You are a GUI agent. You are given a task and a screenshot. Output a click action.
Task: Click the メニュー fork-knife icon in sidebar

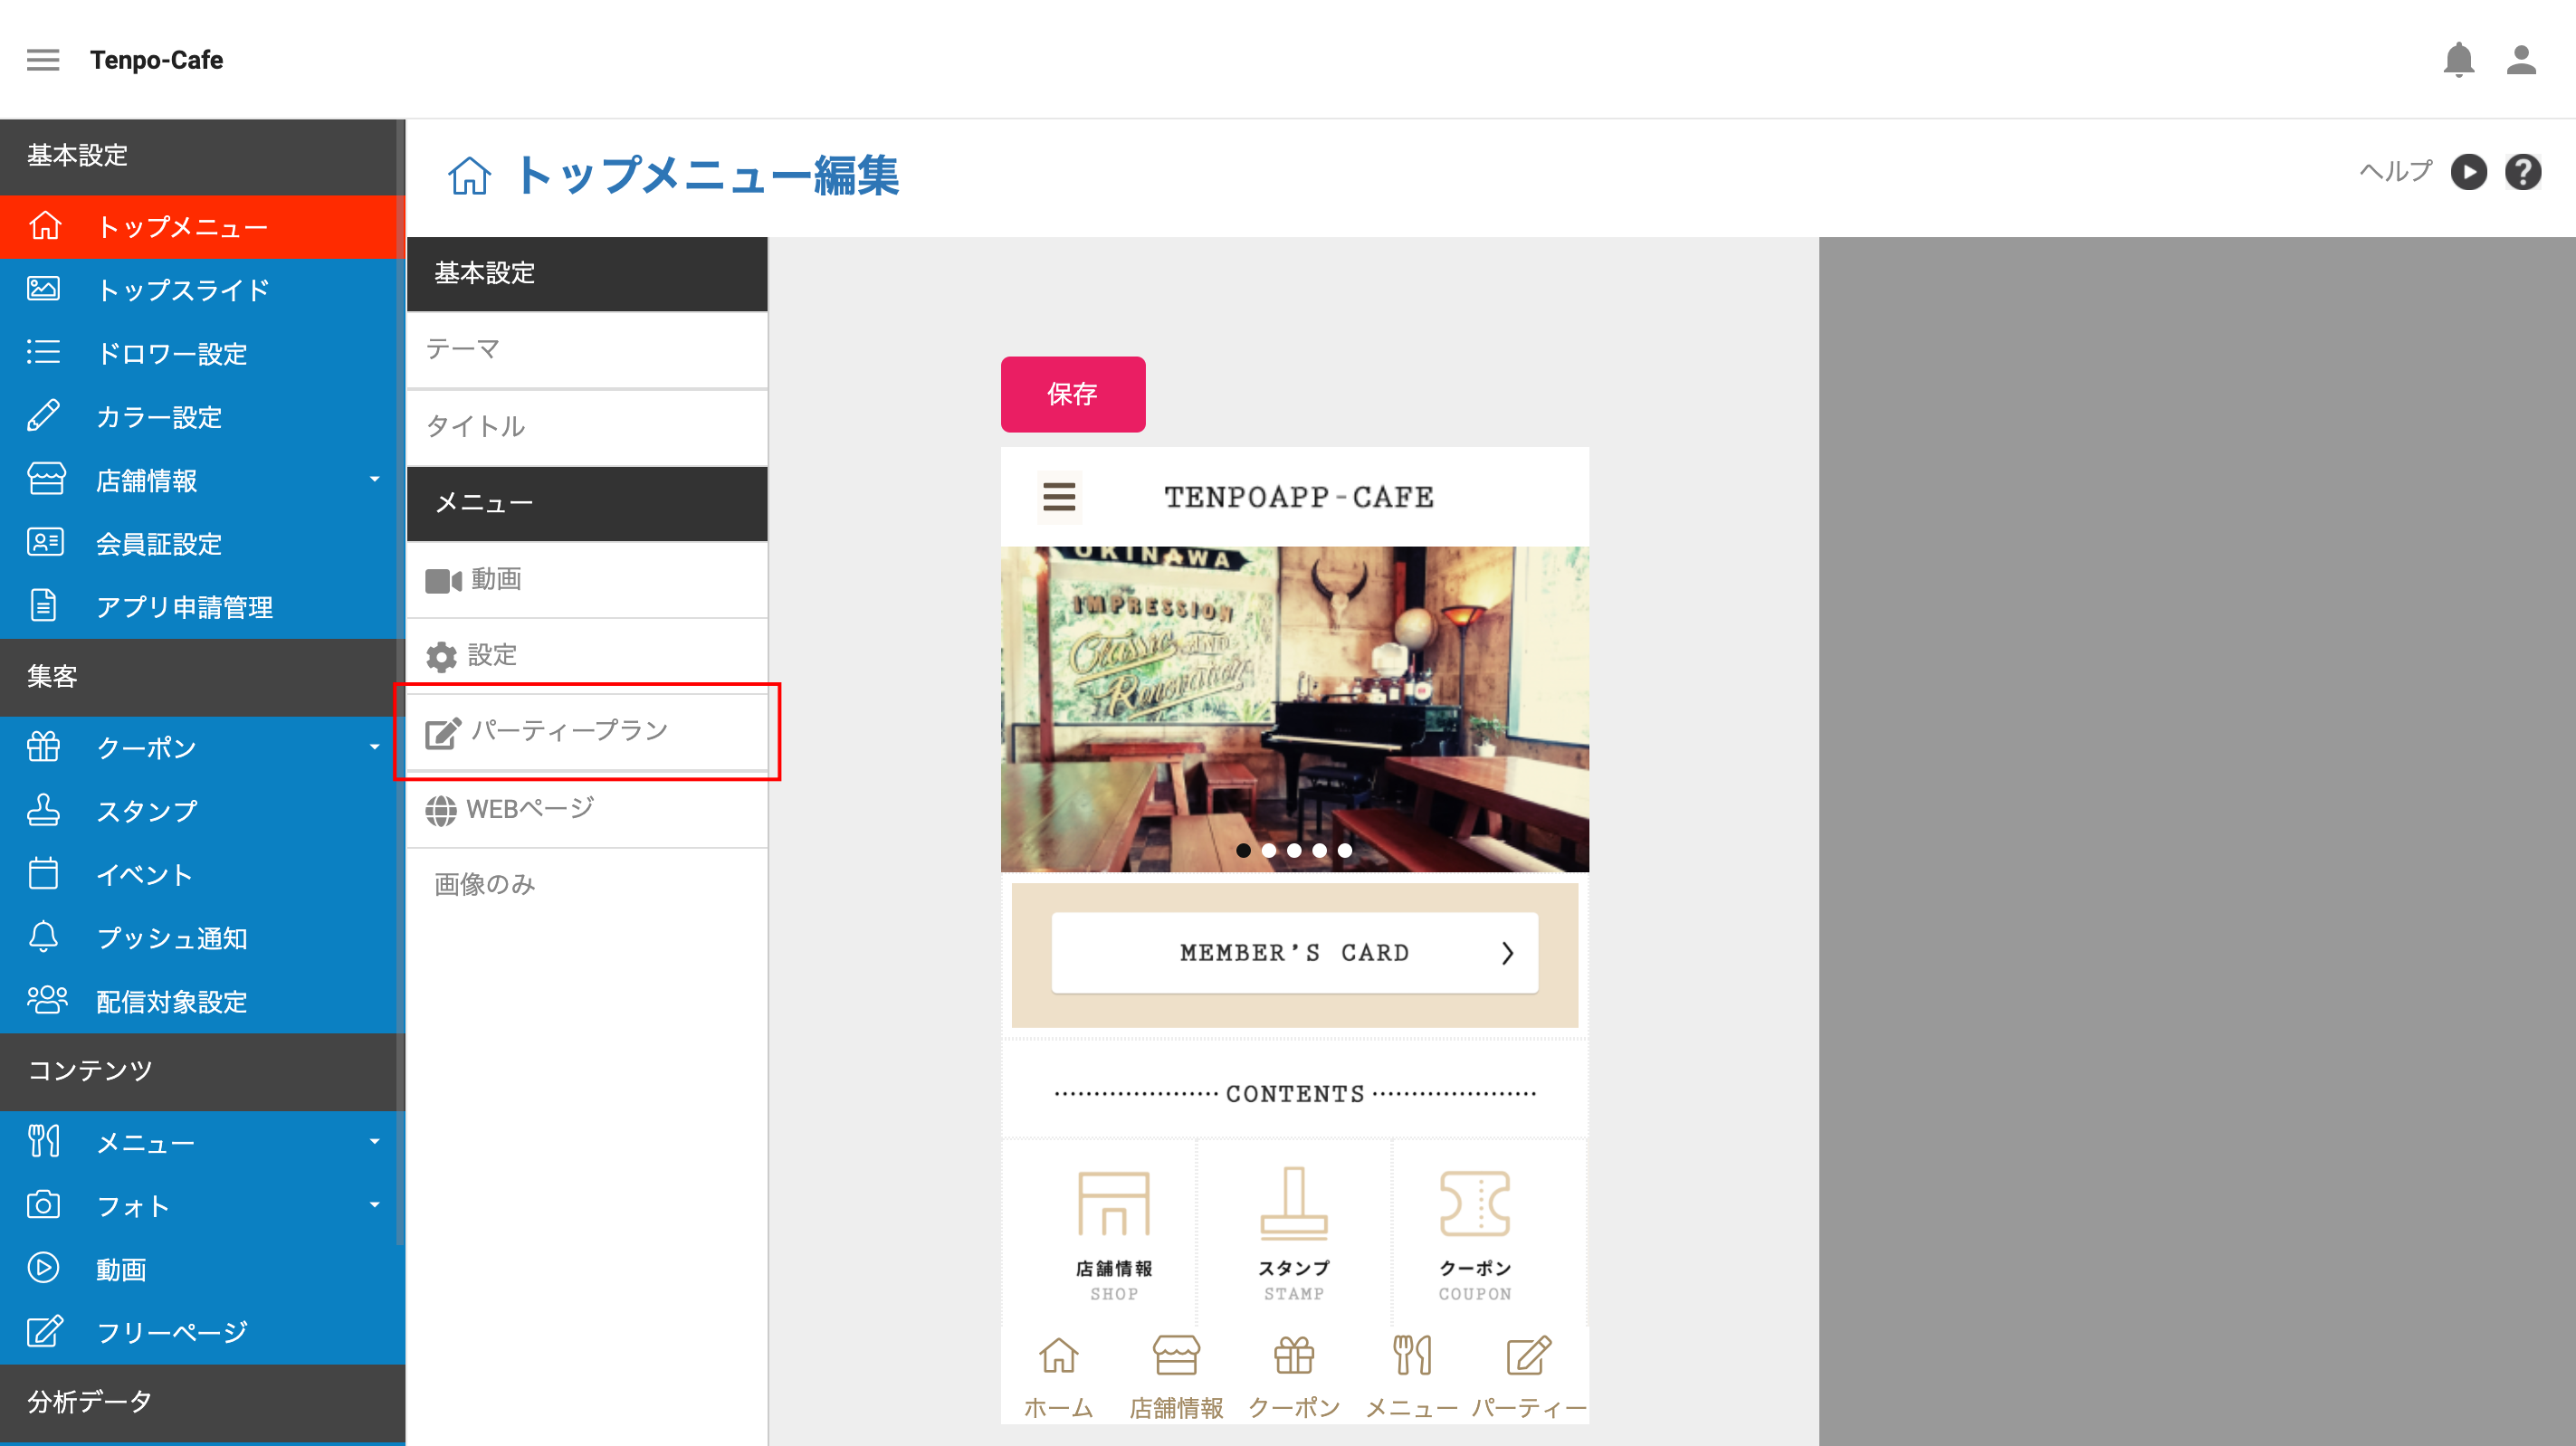click(x=44, y=1141)
